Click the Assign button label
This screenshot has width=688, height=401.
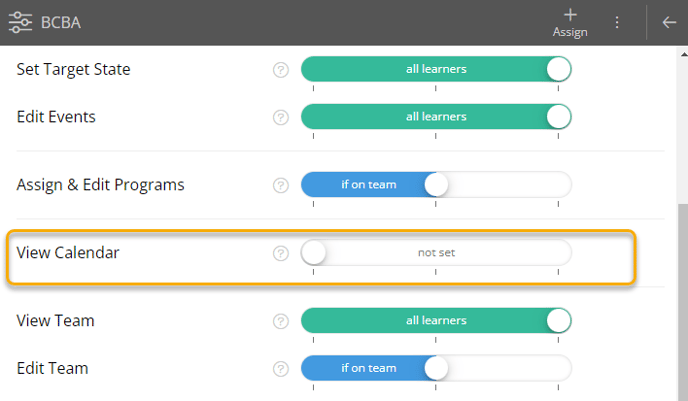570,32
